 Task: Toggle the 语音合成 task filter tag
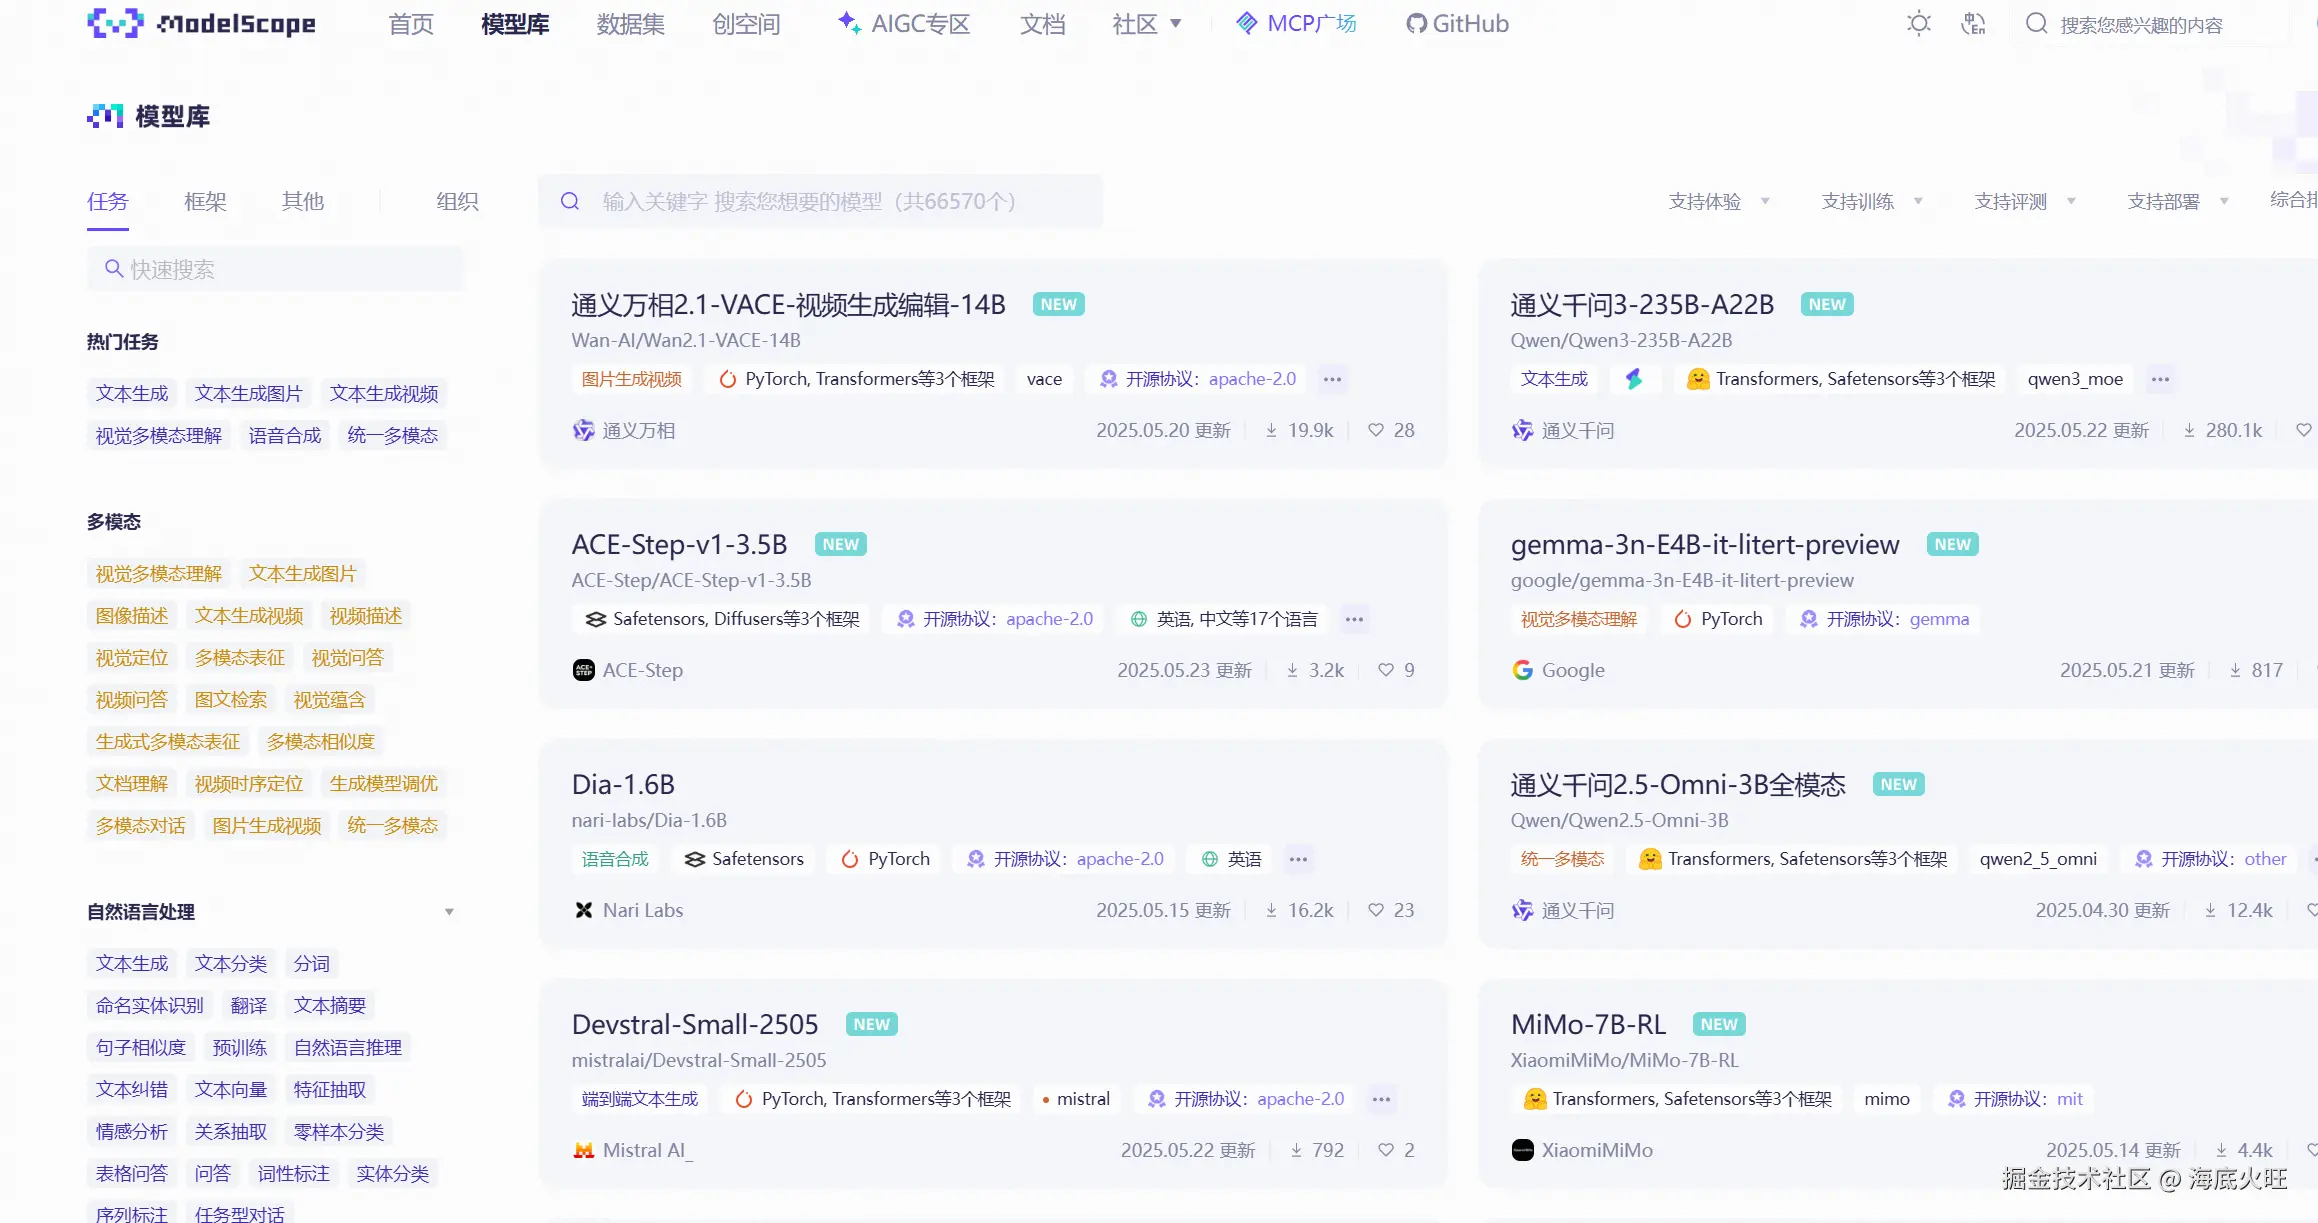pos(285,435)
